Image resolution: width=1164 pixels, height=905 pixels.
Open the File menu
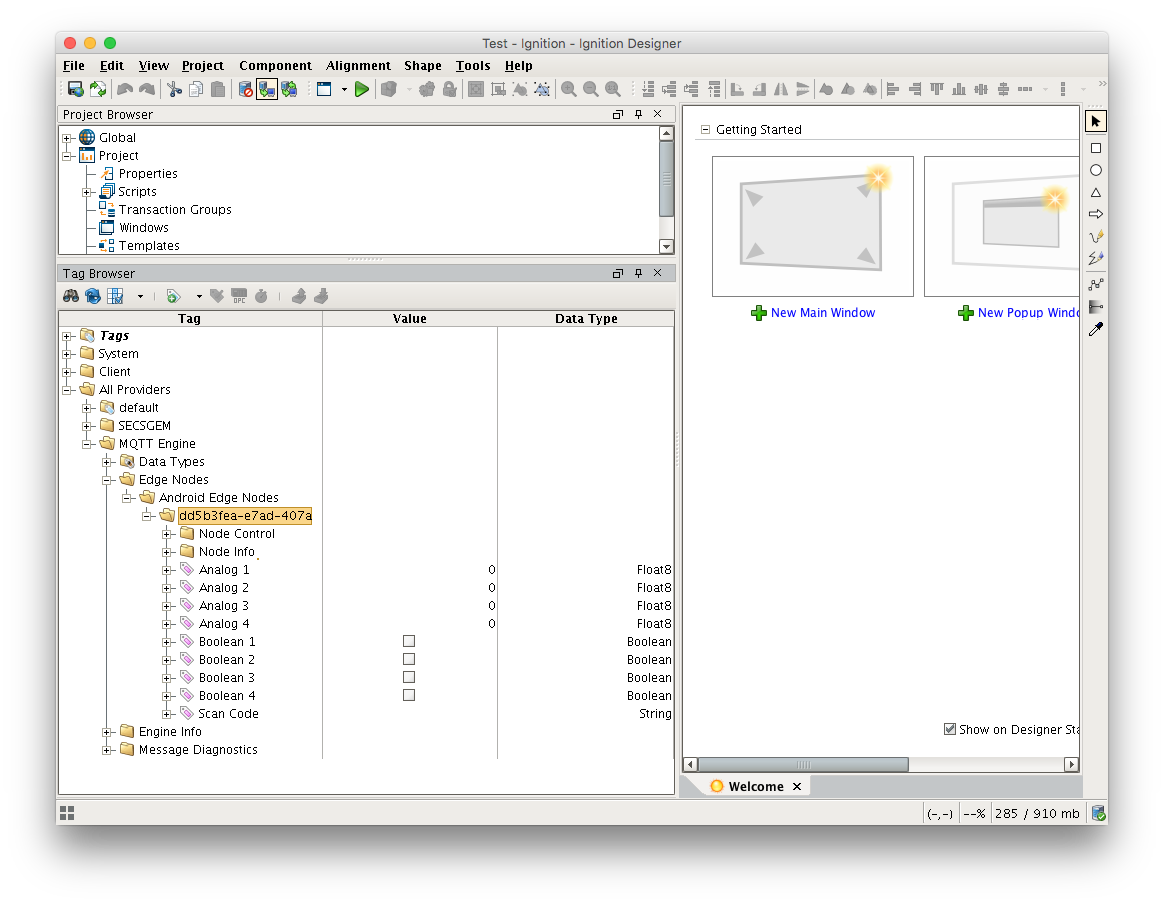point(73,65)
